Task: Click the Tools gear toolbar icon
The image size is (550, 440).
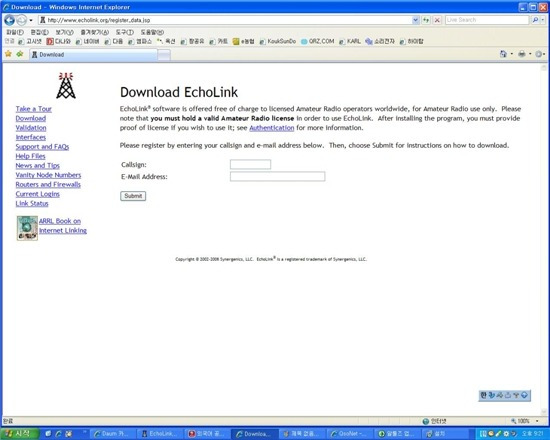Action: coord(539,54)
